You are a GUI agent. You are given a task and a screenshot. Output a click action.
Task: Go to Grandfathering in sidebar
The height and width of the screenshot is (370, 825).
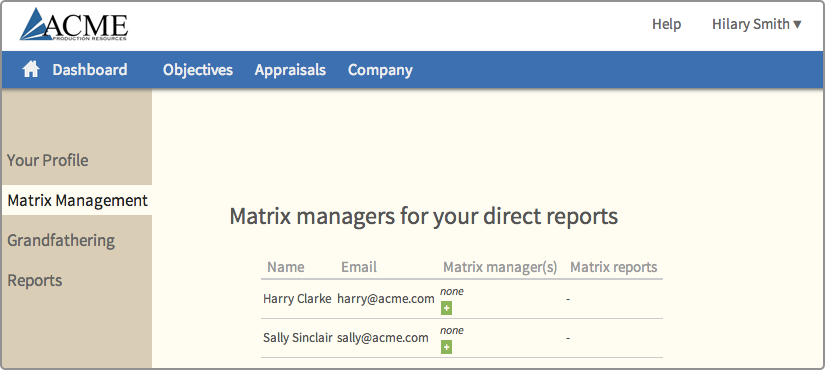click(x=61, y=241)
